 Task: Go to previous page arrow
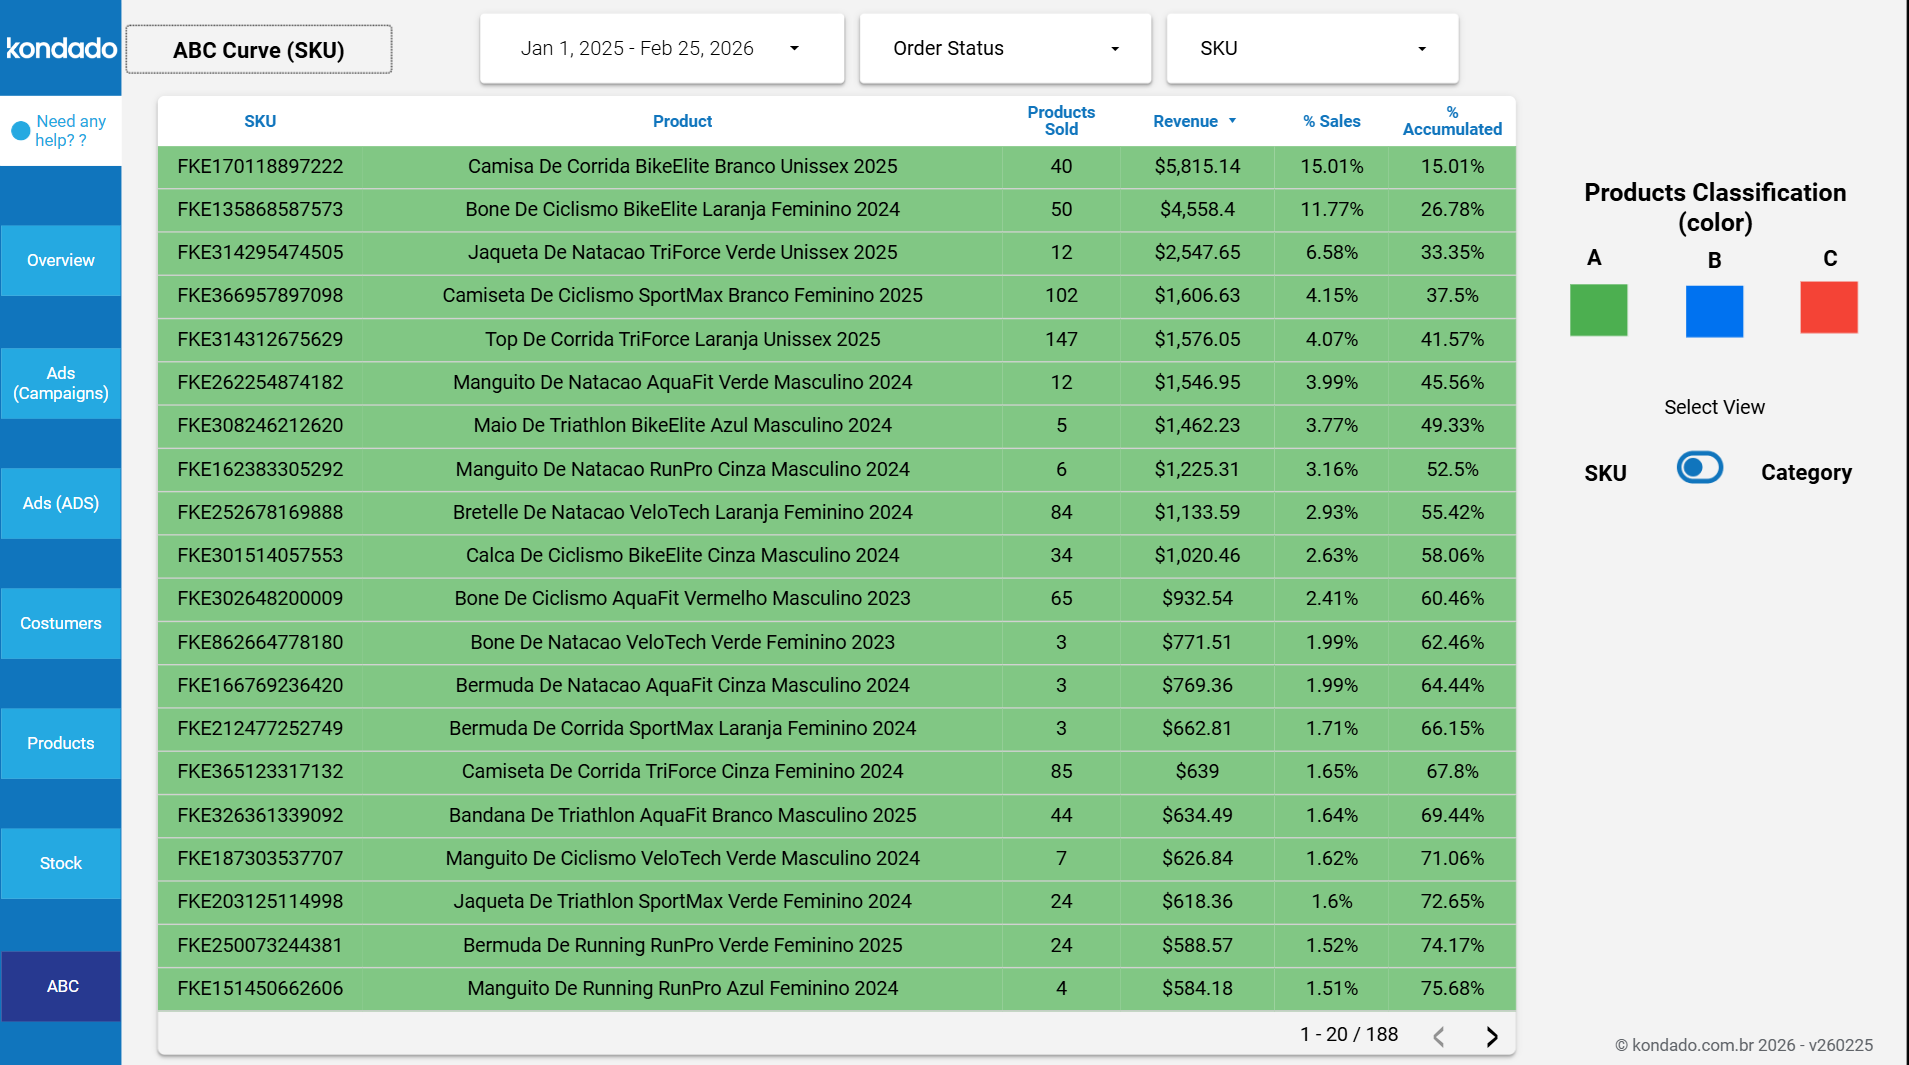coord(1438,1036)
